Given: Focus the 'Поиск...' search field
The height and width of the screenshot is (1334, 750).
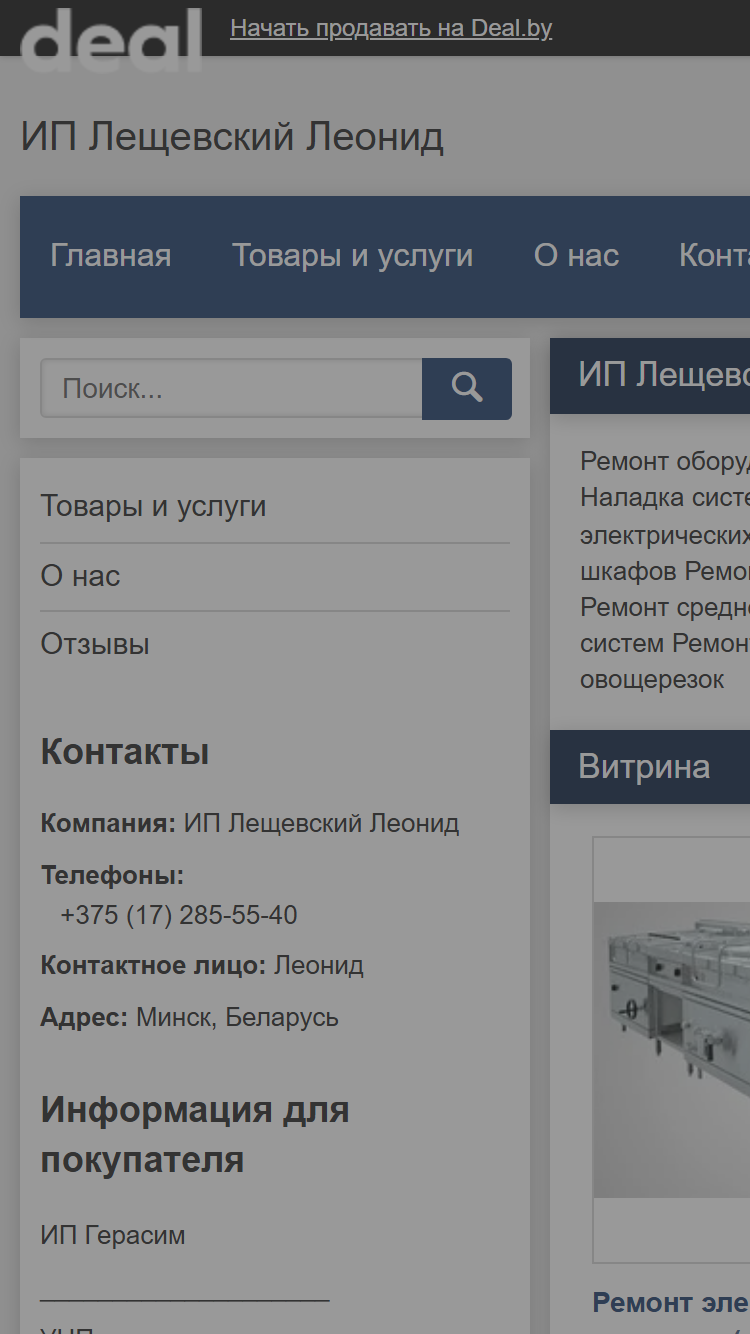Looking at the screenshot, I should [231, 388].
